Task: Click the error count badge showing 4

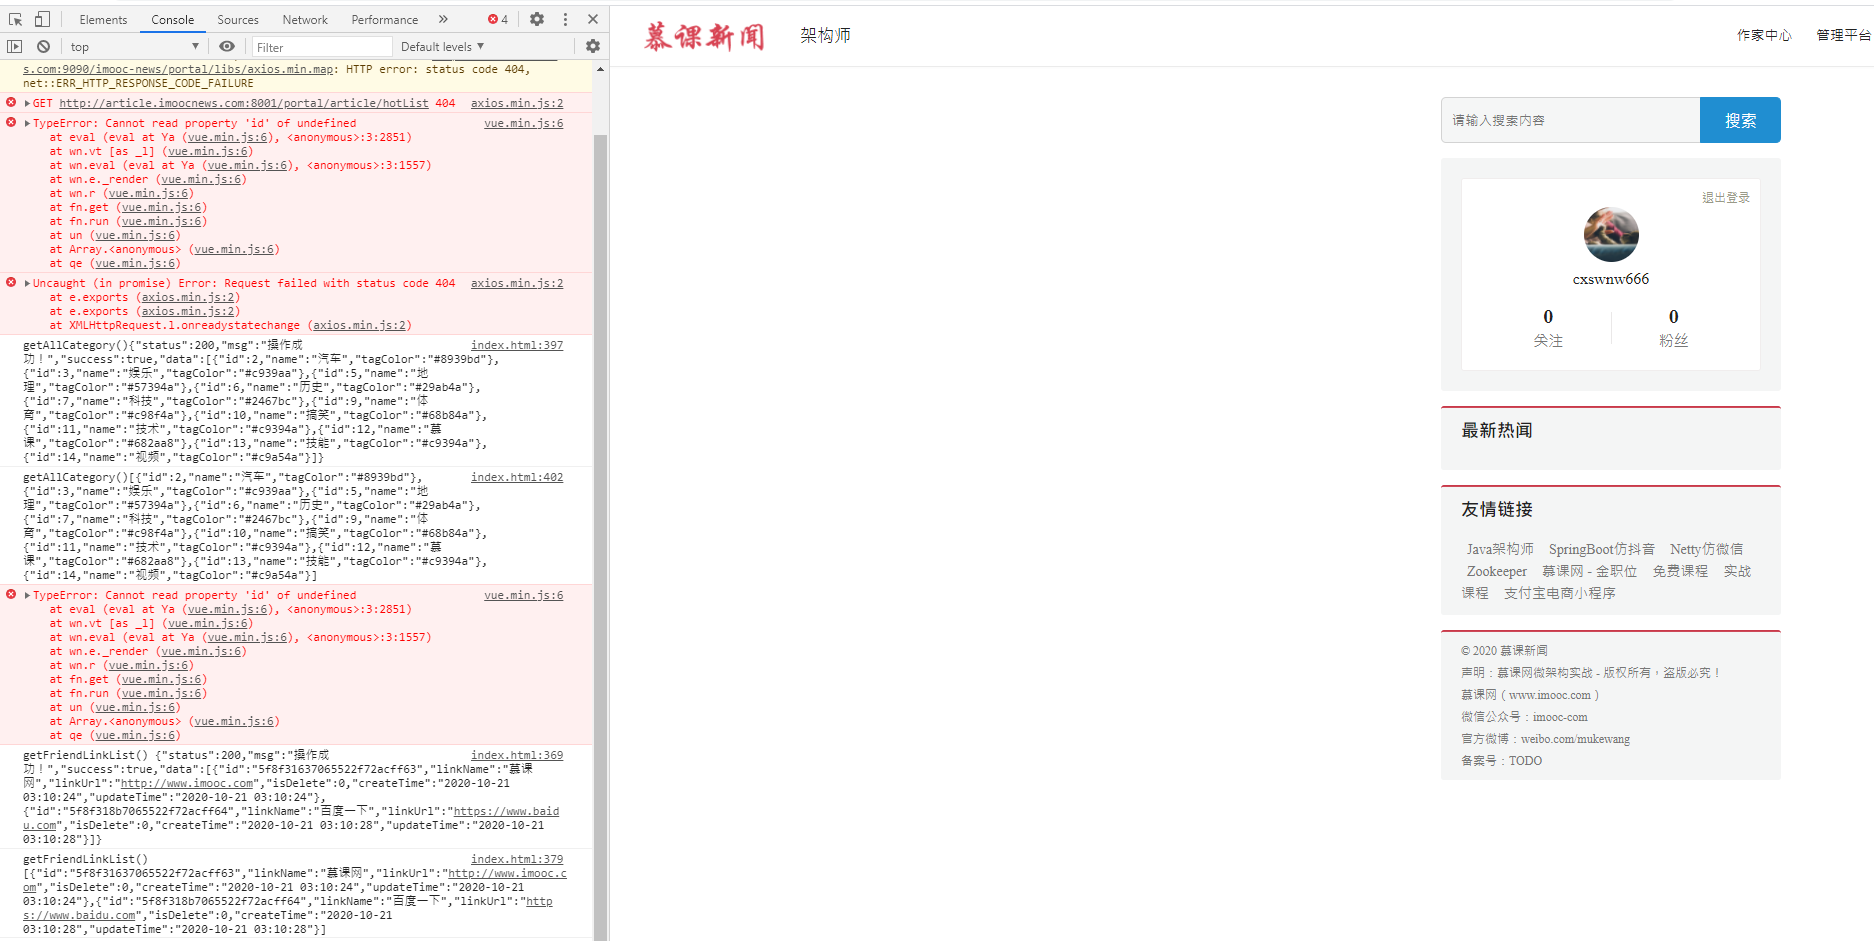Action: coord(498,19)
